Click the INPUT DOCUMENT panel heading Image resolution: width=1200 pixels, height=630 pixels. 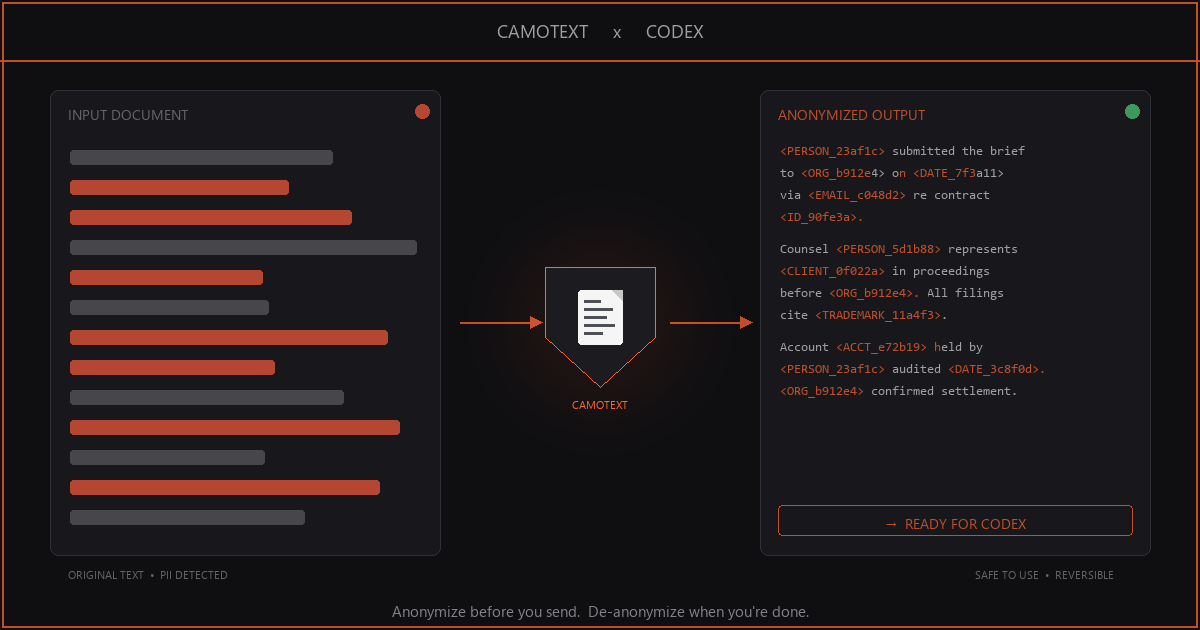point(128,115)
